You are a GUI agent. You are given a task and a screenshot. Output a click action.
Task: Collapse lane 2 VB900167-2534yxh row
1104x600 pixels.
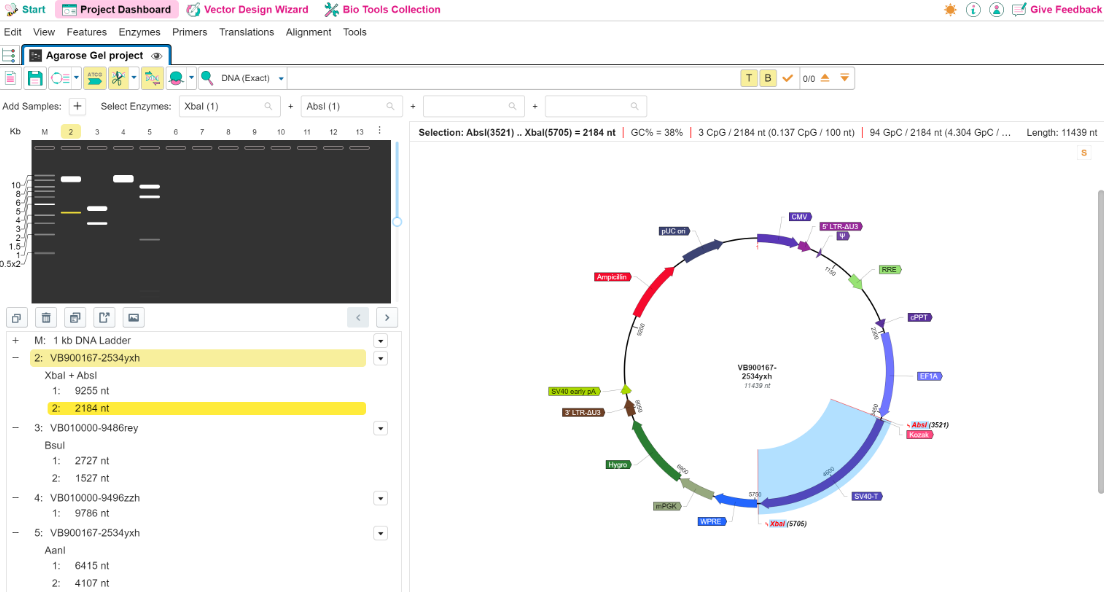(15, 358)
